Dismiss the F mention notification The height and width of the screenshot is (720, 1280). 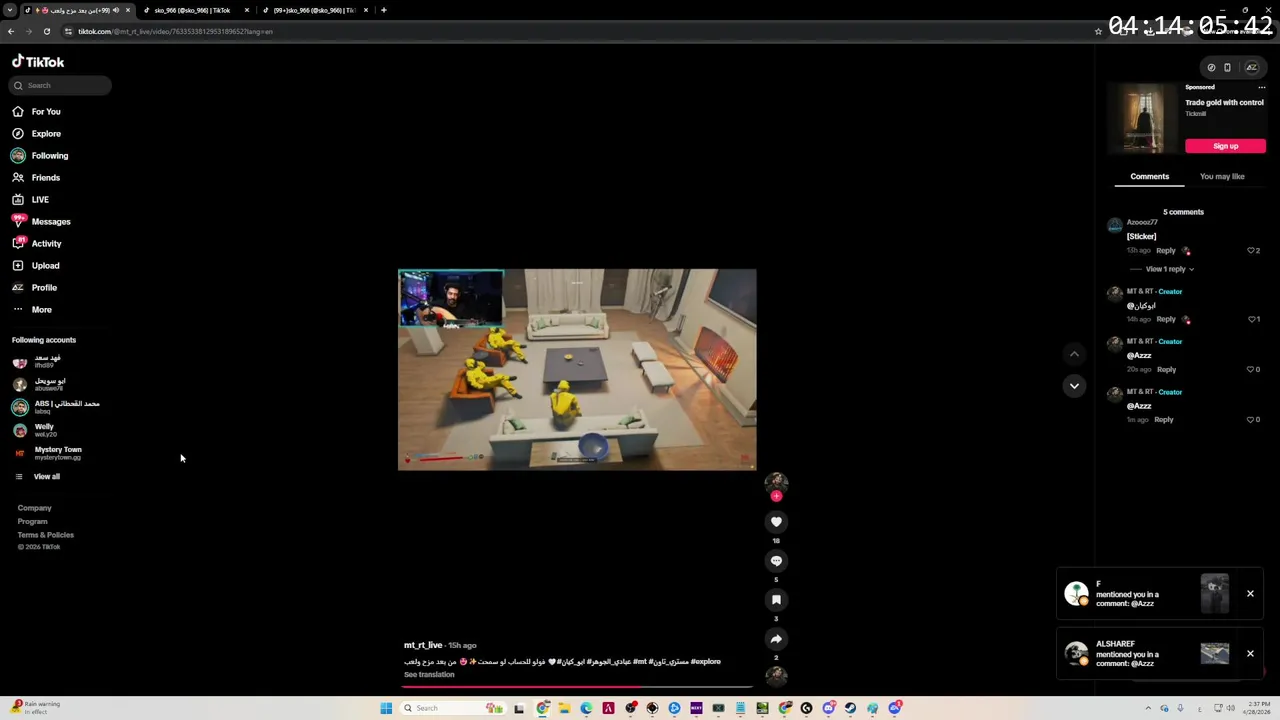[x=1250, y=594]
